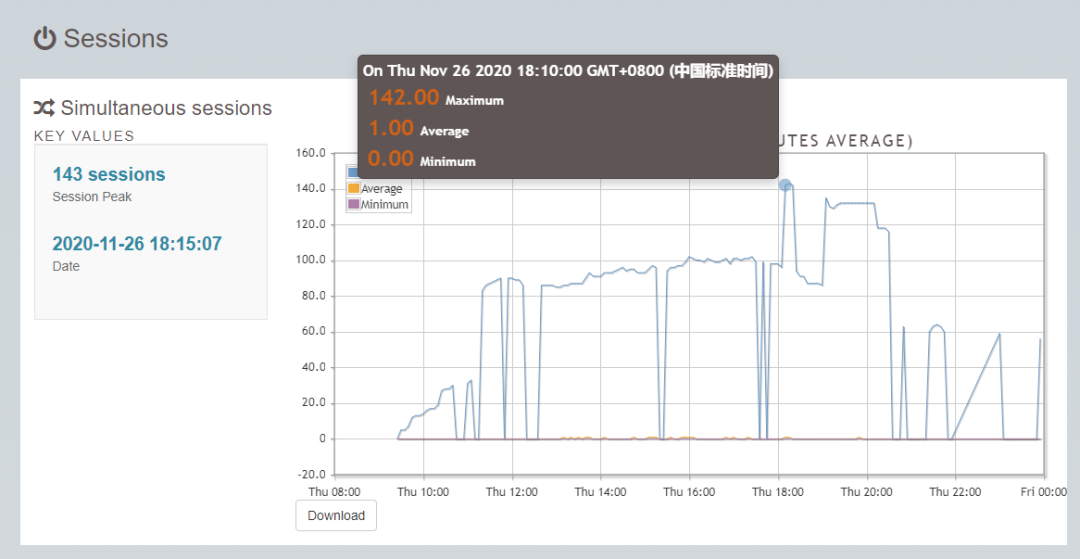Click the Thu 08:00 axis label

tap(333, 492)
